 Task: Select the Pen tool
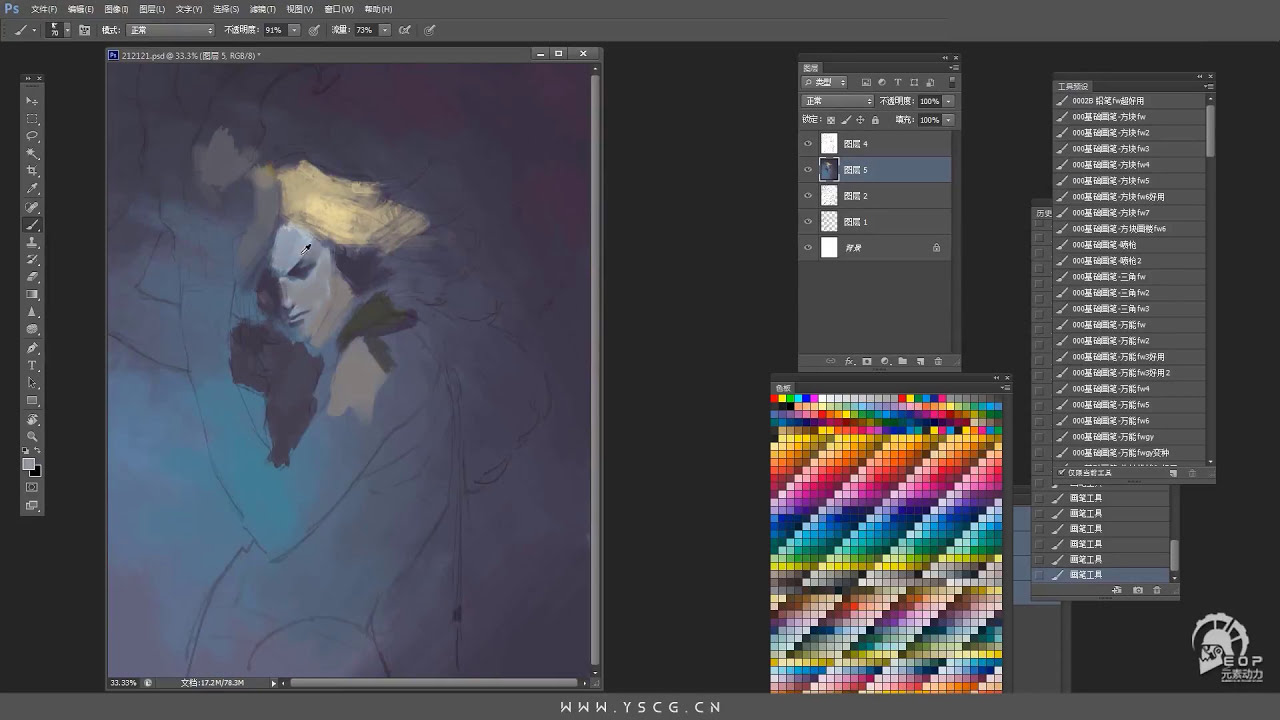click(32, 348)
